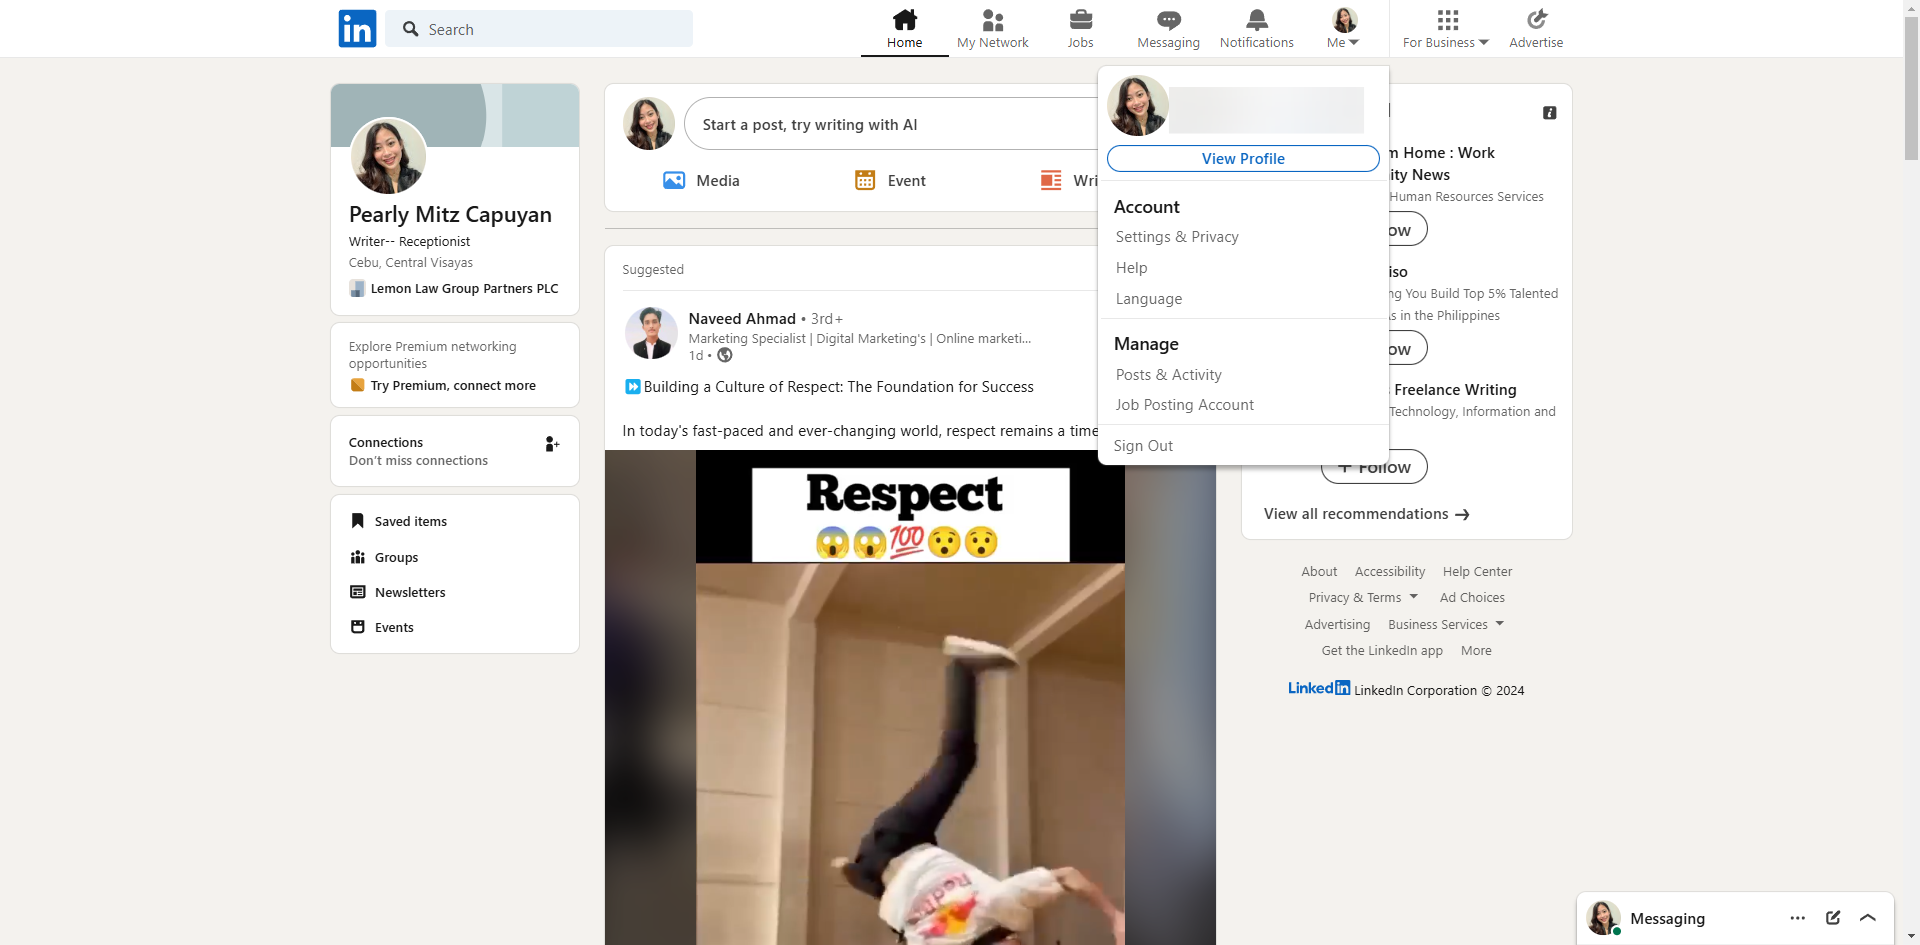This screenshot has width=1920, height=945.
Task: Choose Language in the account menu
Action: tap(1148, 299)
